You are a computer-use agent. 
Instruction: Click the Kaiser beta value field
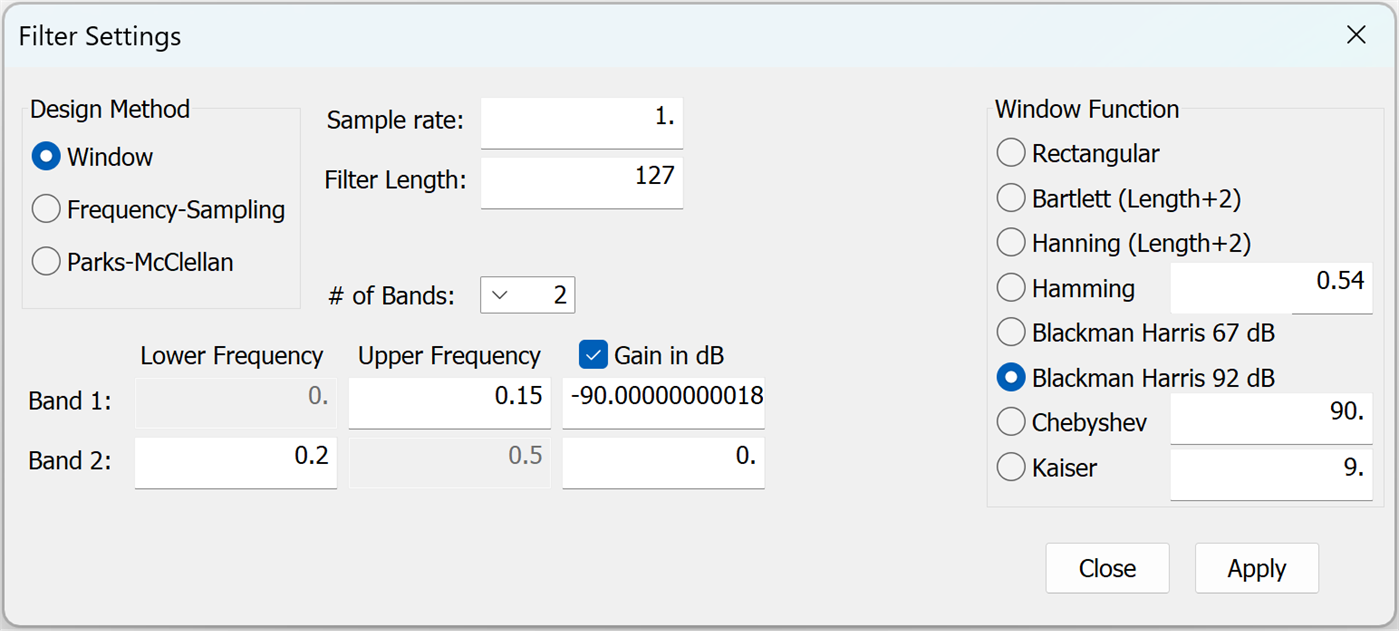[1271, 474]
